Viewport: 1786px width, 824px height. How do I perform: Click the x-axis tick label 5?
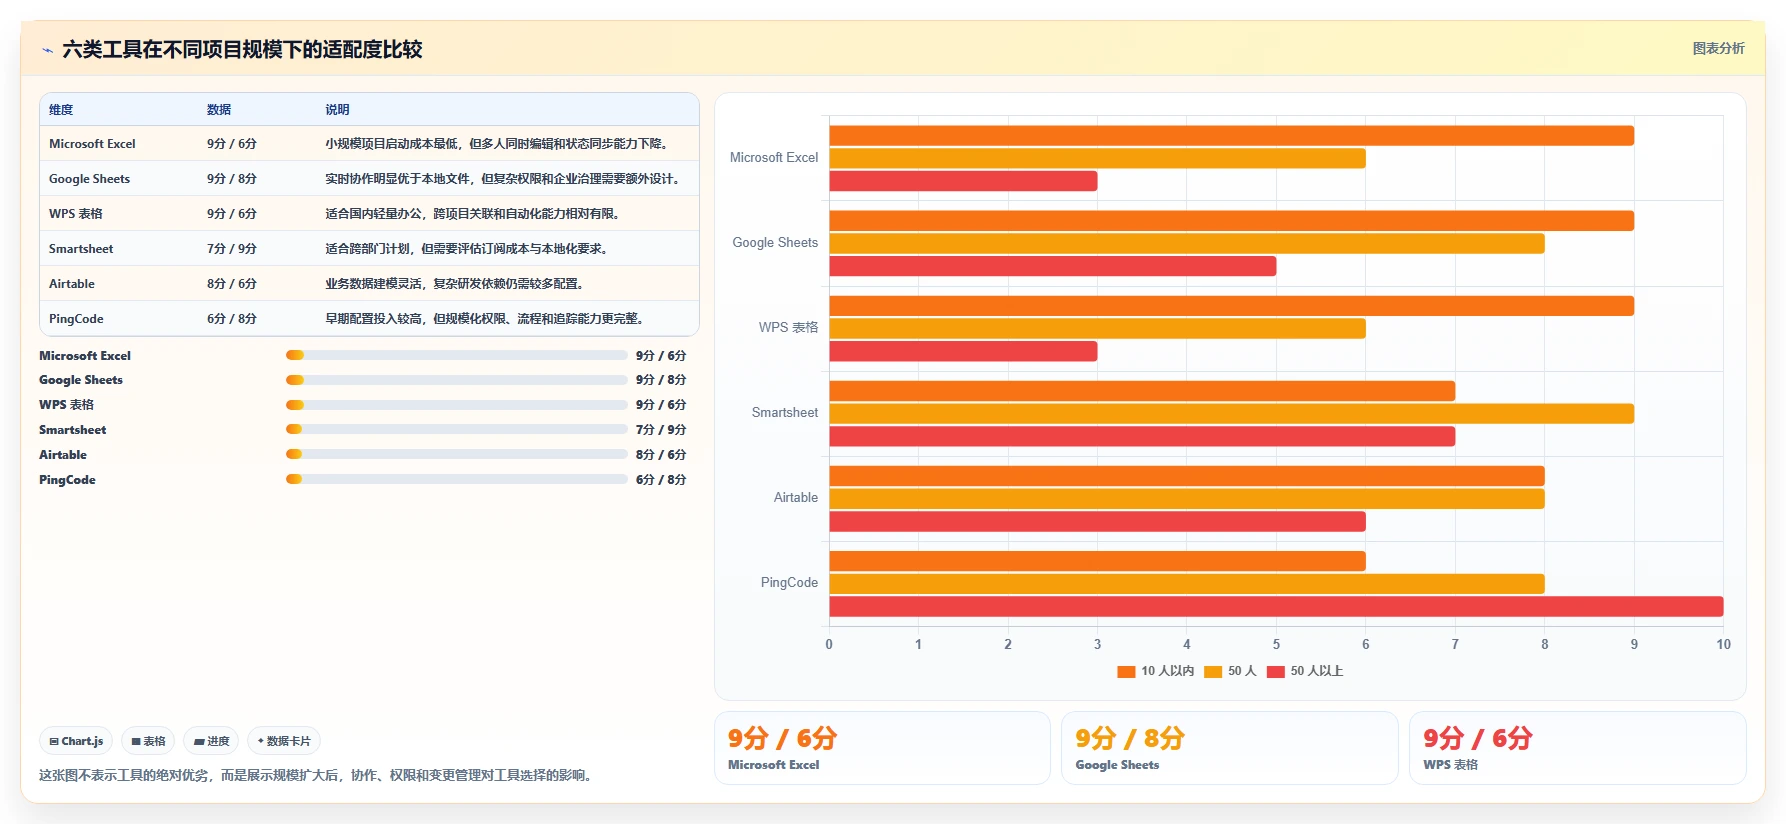click(1276, 645)
